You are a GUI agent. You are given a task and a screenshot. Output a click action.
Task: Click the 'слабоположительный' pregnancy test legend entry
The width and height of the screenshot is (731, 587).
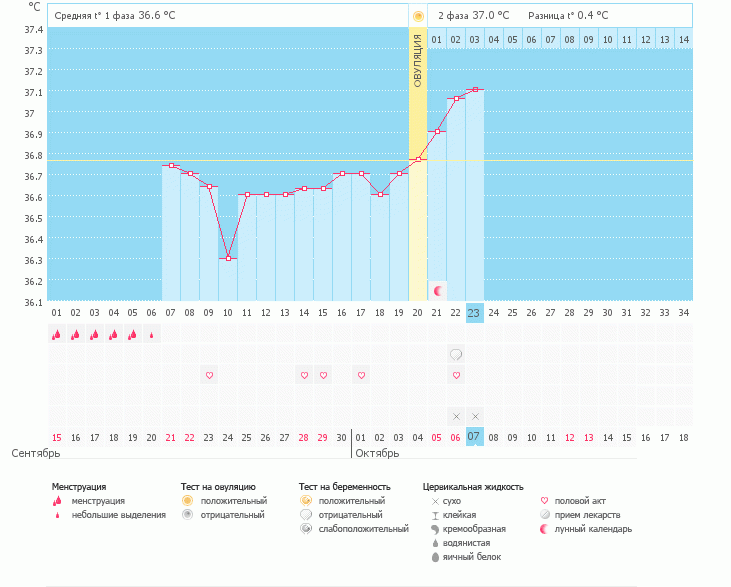pyautogui.click(x=361, y=528)
